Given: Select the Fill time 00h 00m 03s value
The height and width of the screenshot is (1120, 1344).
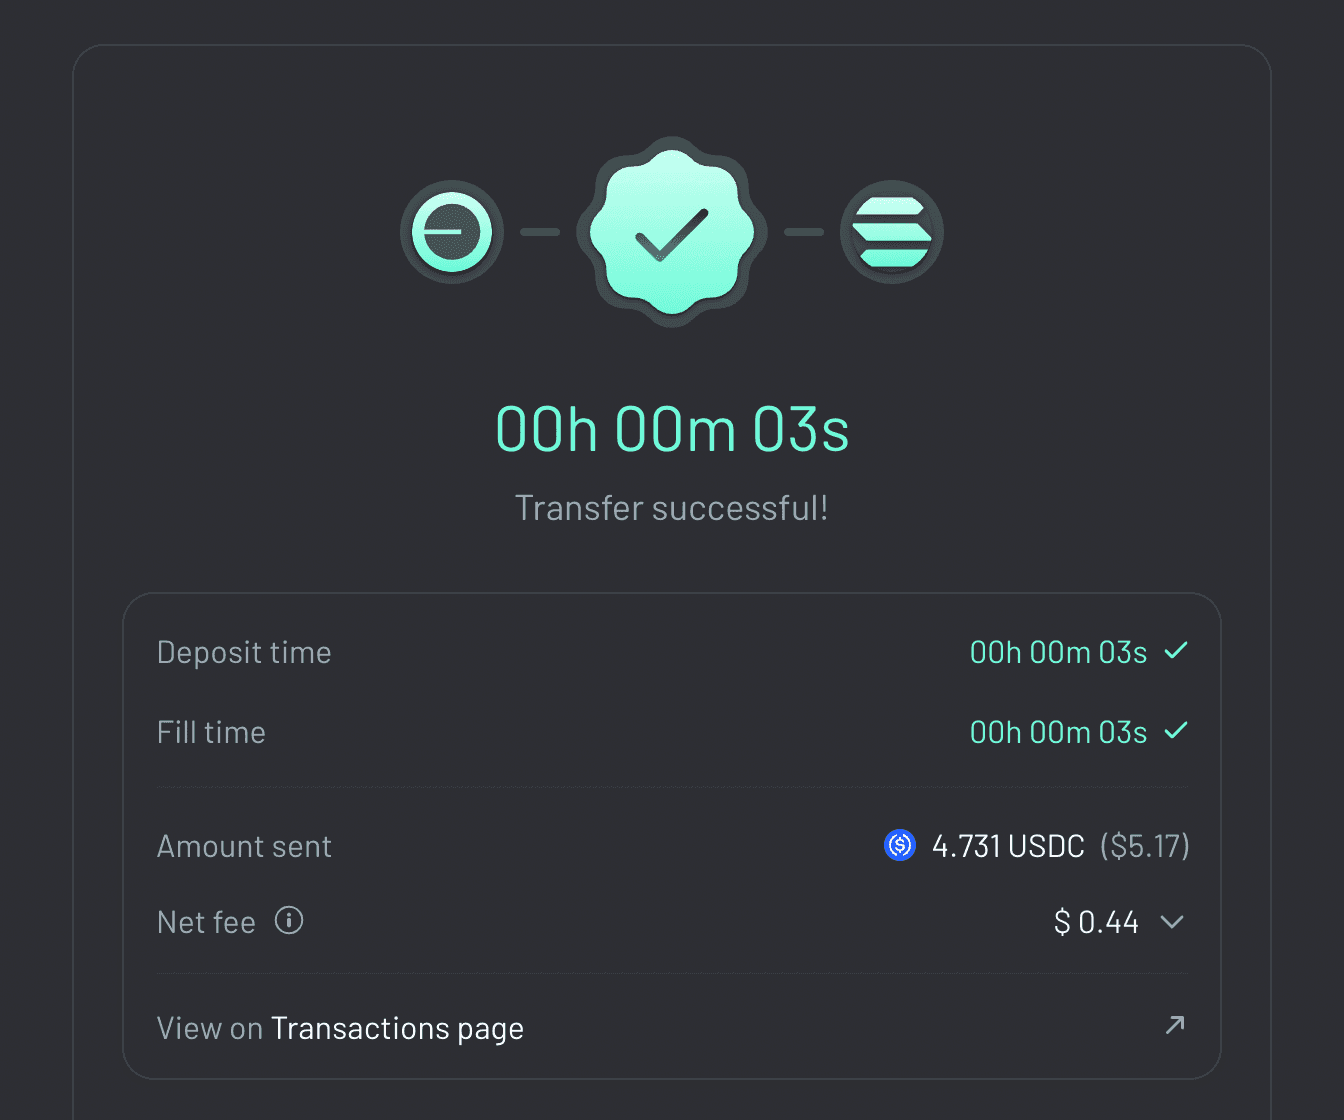Looking at the screenshot, I should tap(1058, 732).
